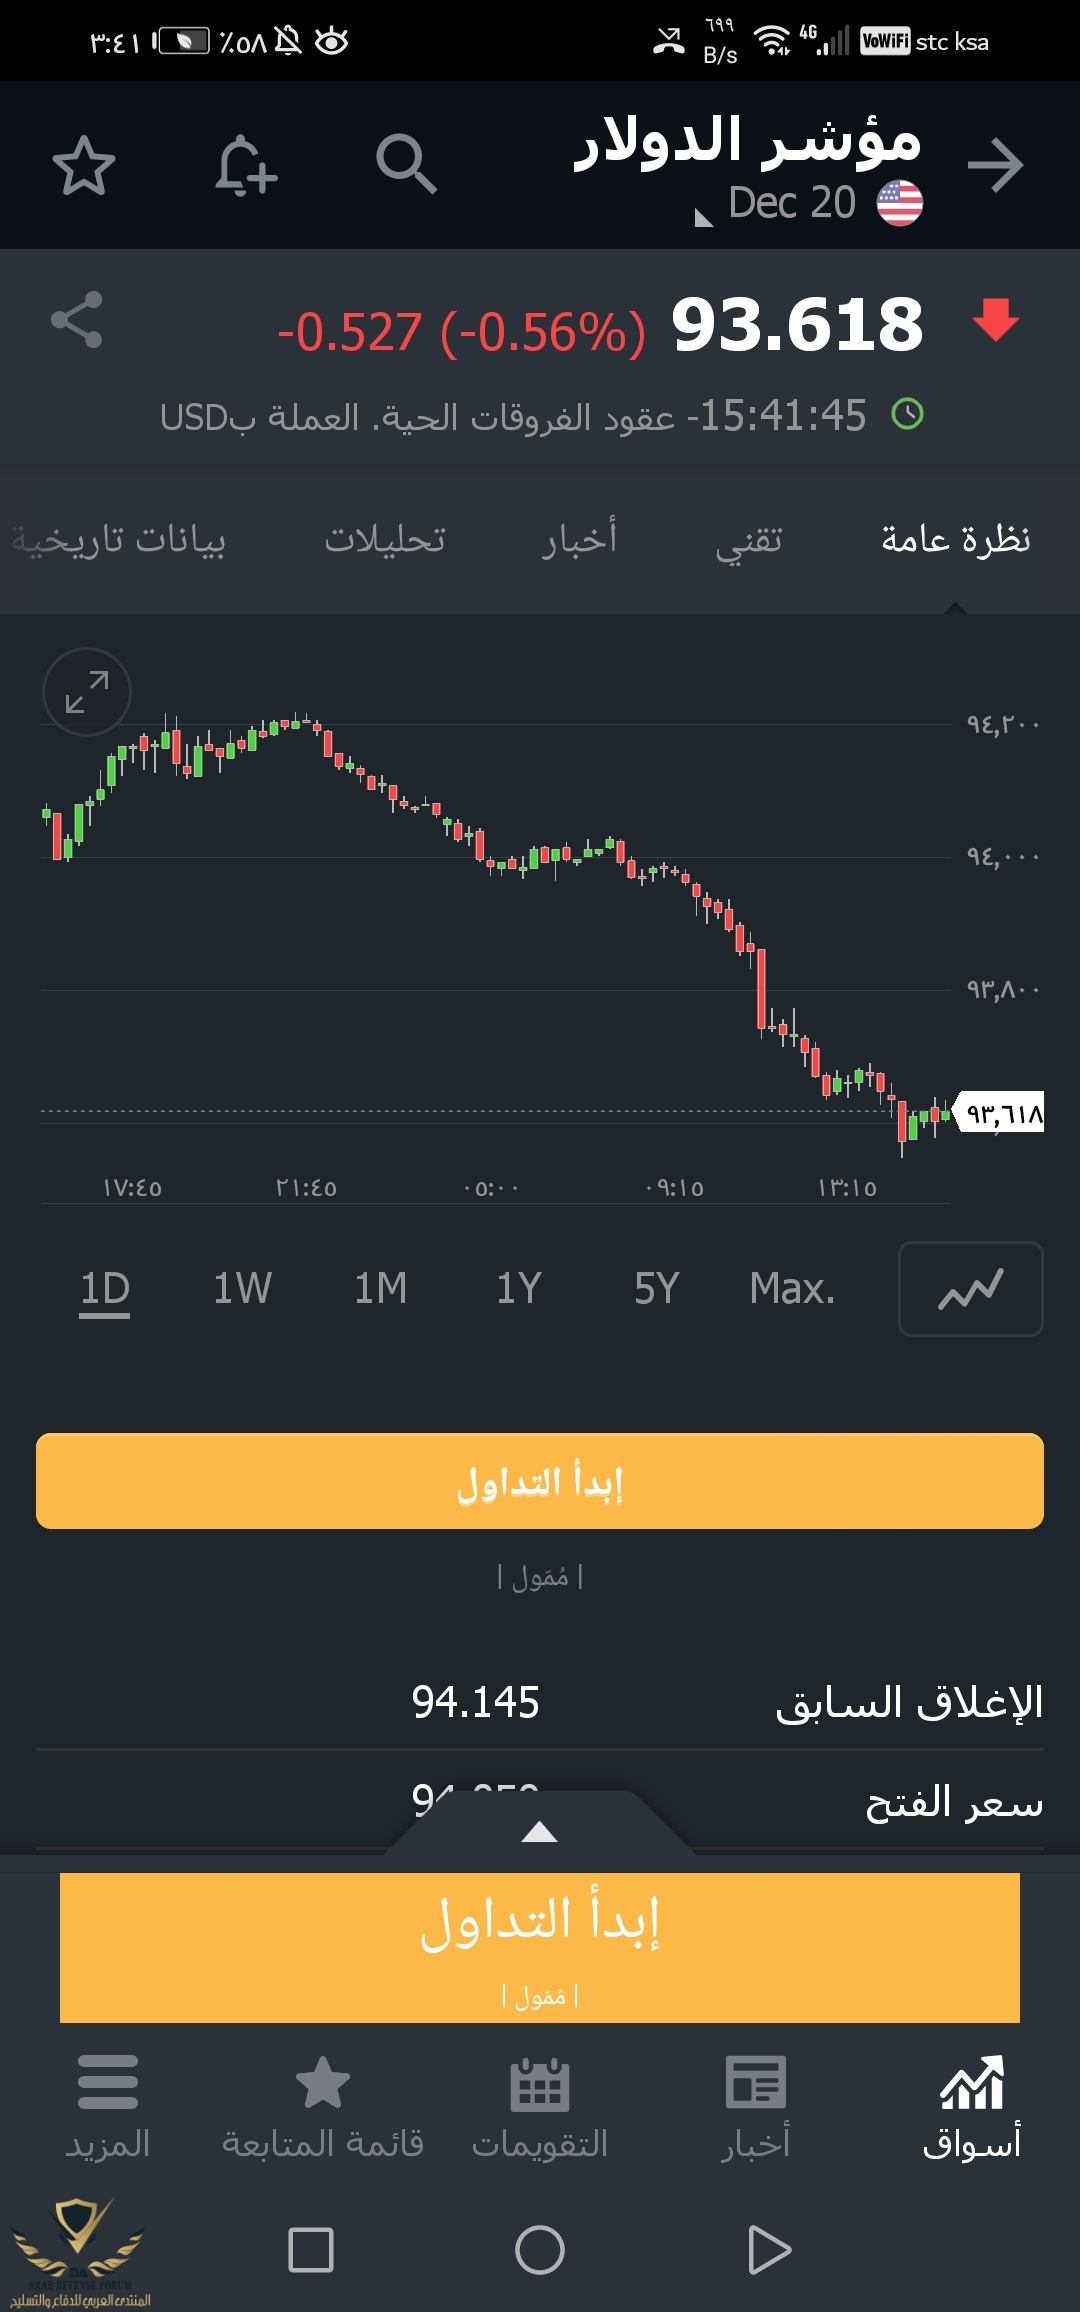This screenshot has width=1080, height=2312.
Task: Open the تحليلات analysis tab
Action: point(385,540)
